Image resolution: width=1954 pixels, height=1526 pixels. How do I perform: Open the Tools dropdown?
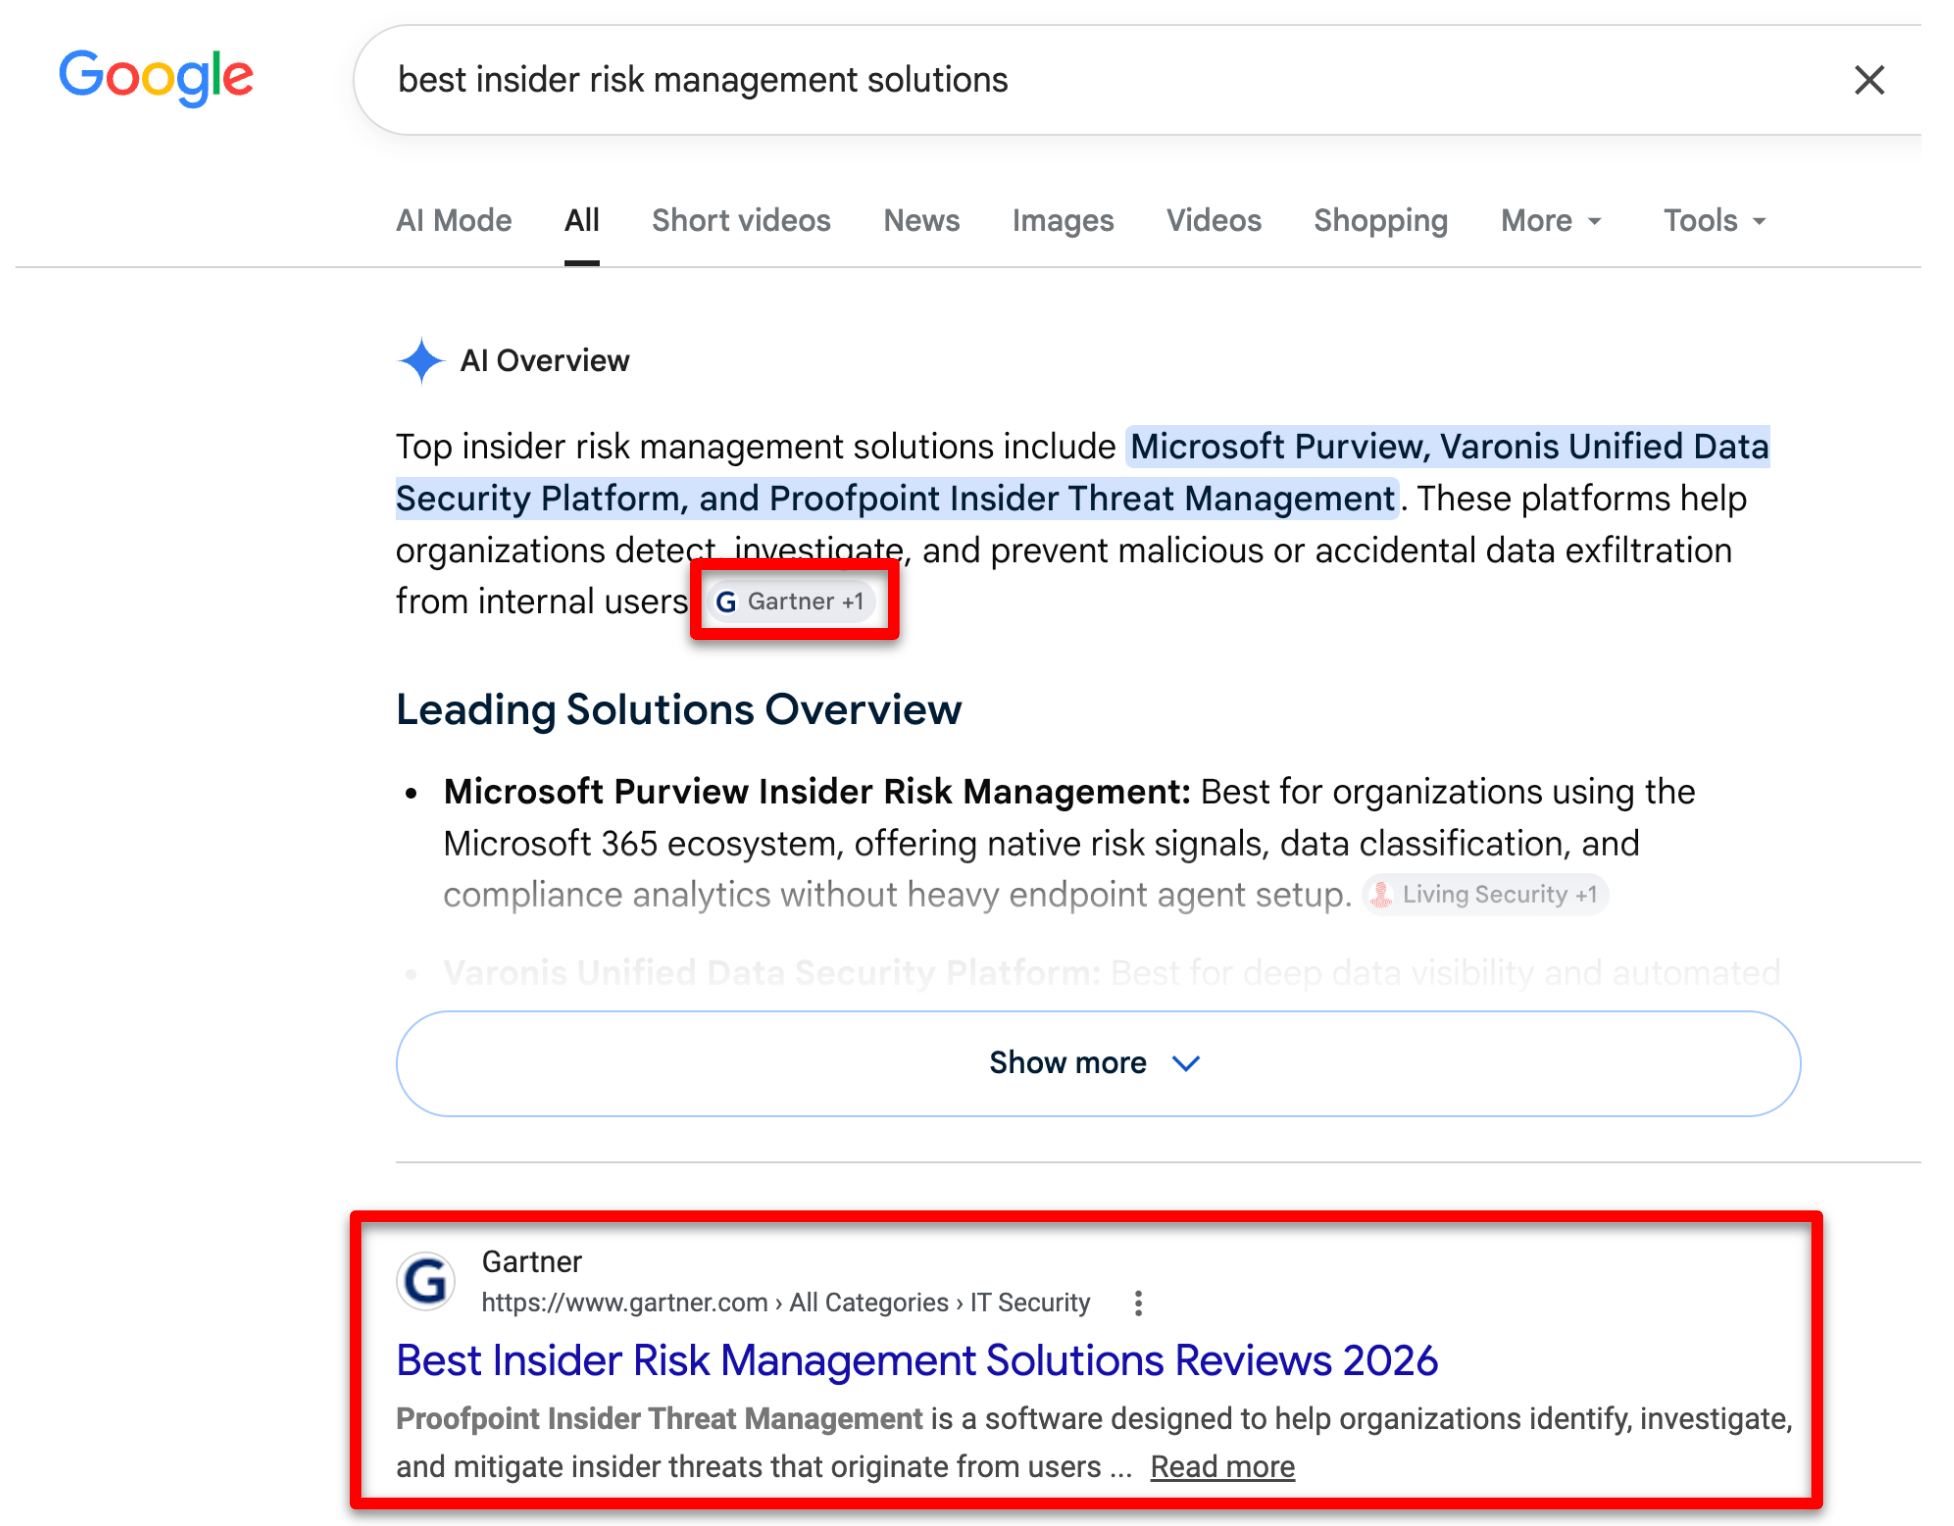click(x=1714, y=220)
